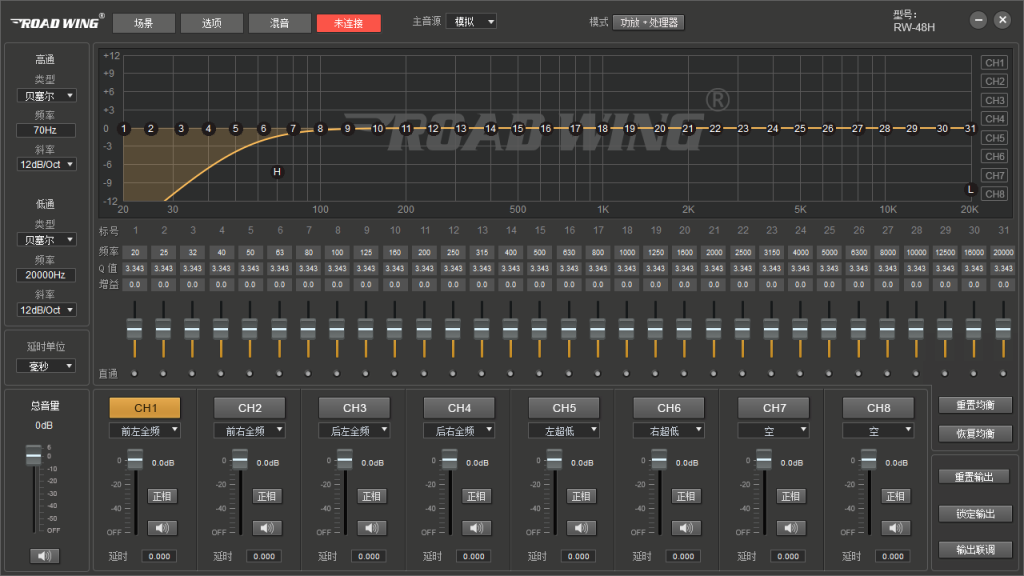Click the CH1 delay 0.000 field

159,556
